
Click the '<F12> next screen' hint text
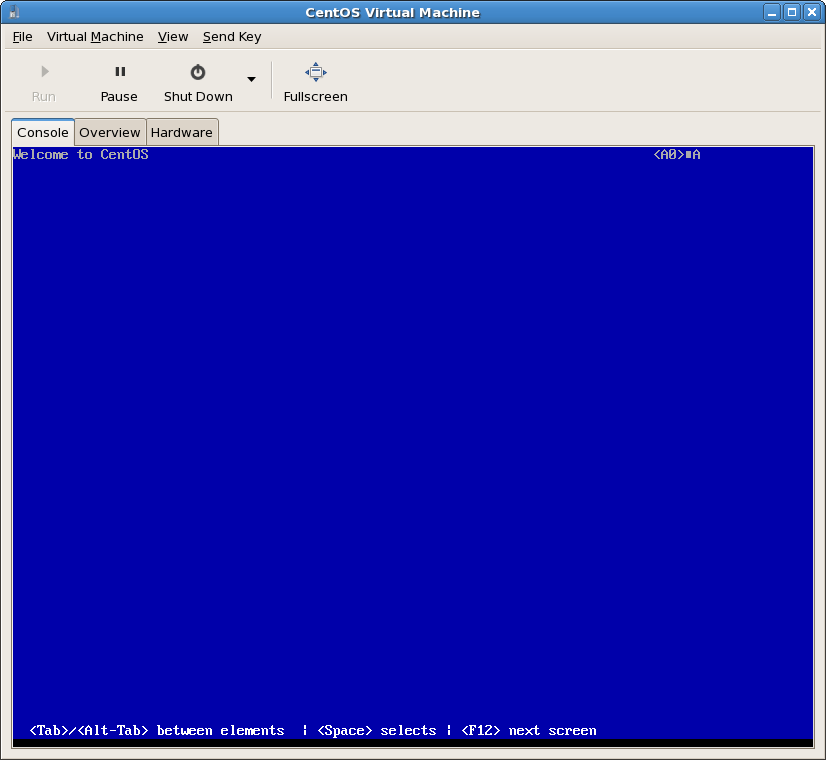point(529,731)
